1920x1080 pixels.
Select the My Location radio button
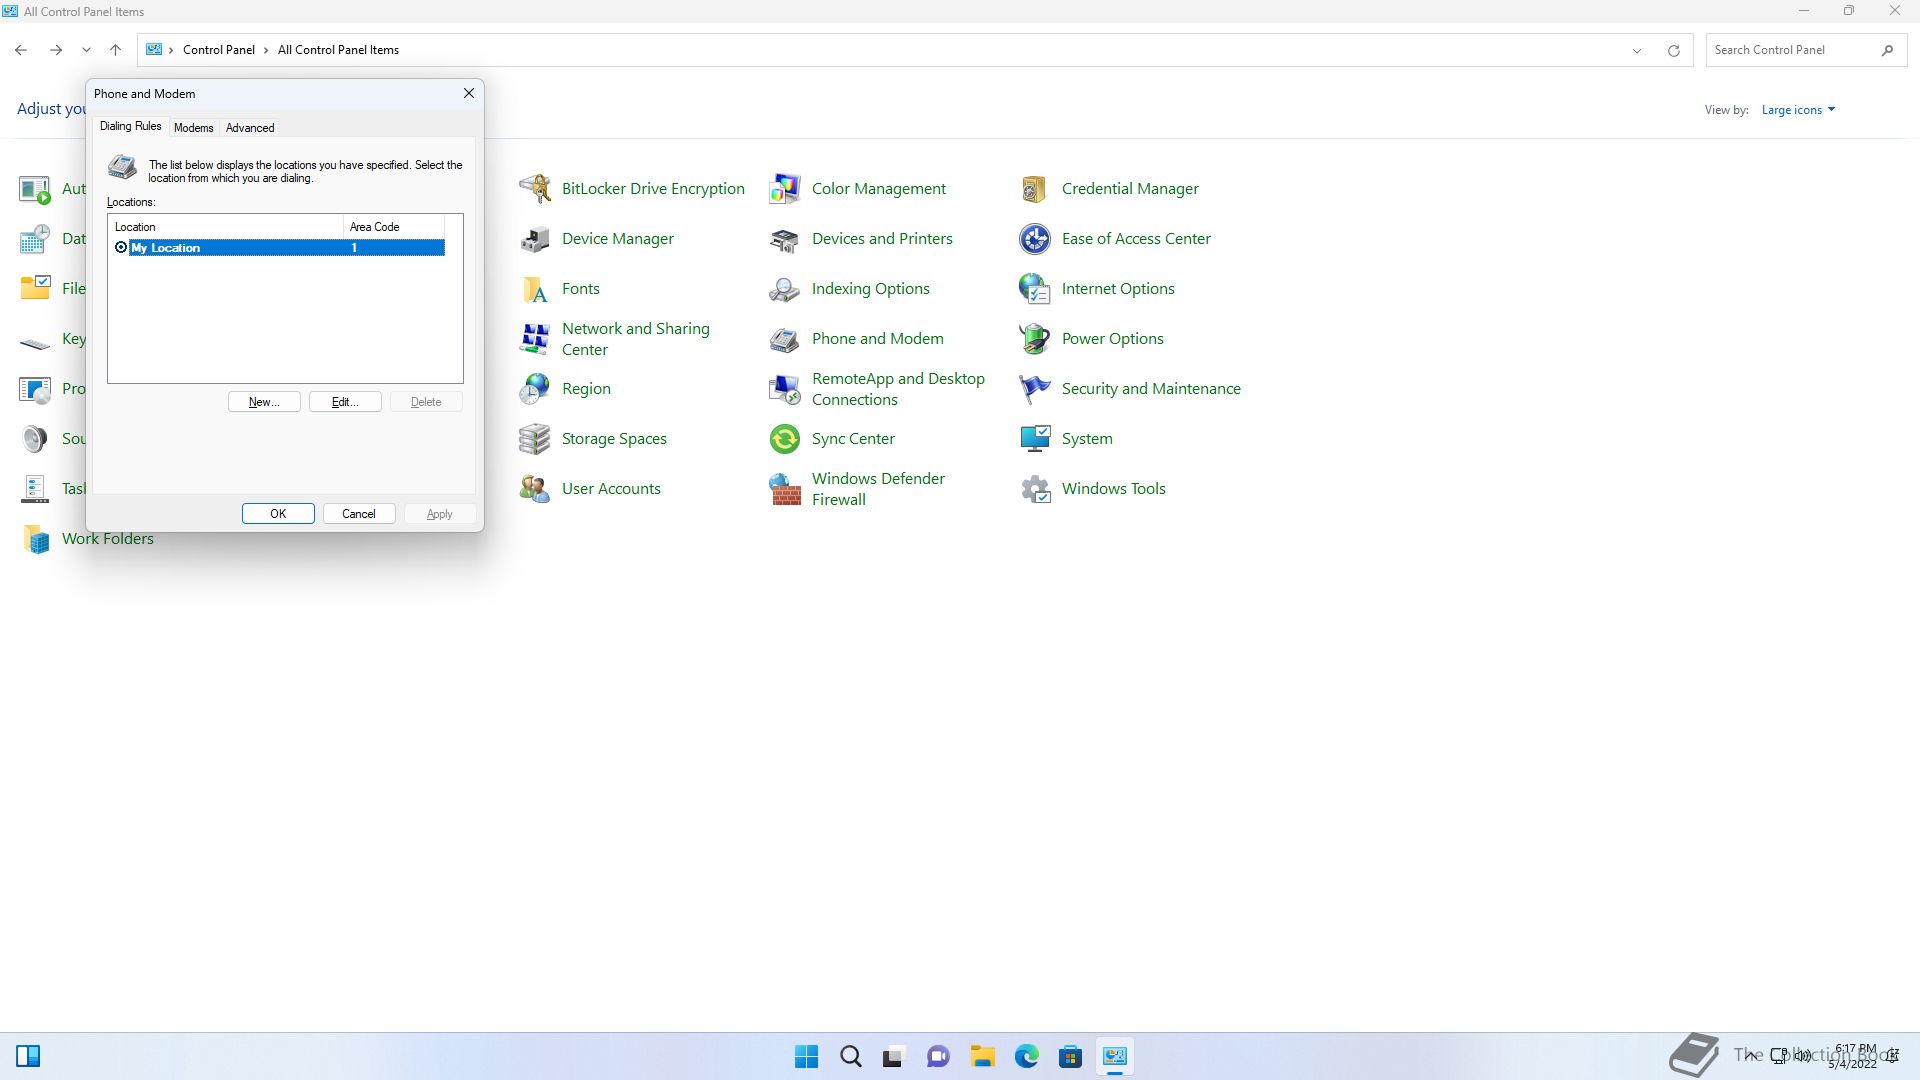click(121, 247)
